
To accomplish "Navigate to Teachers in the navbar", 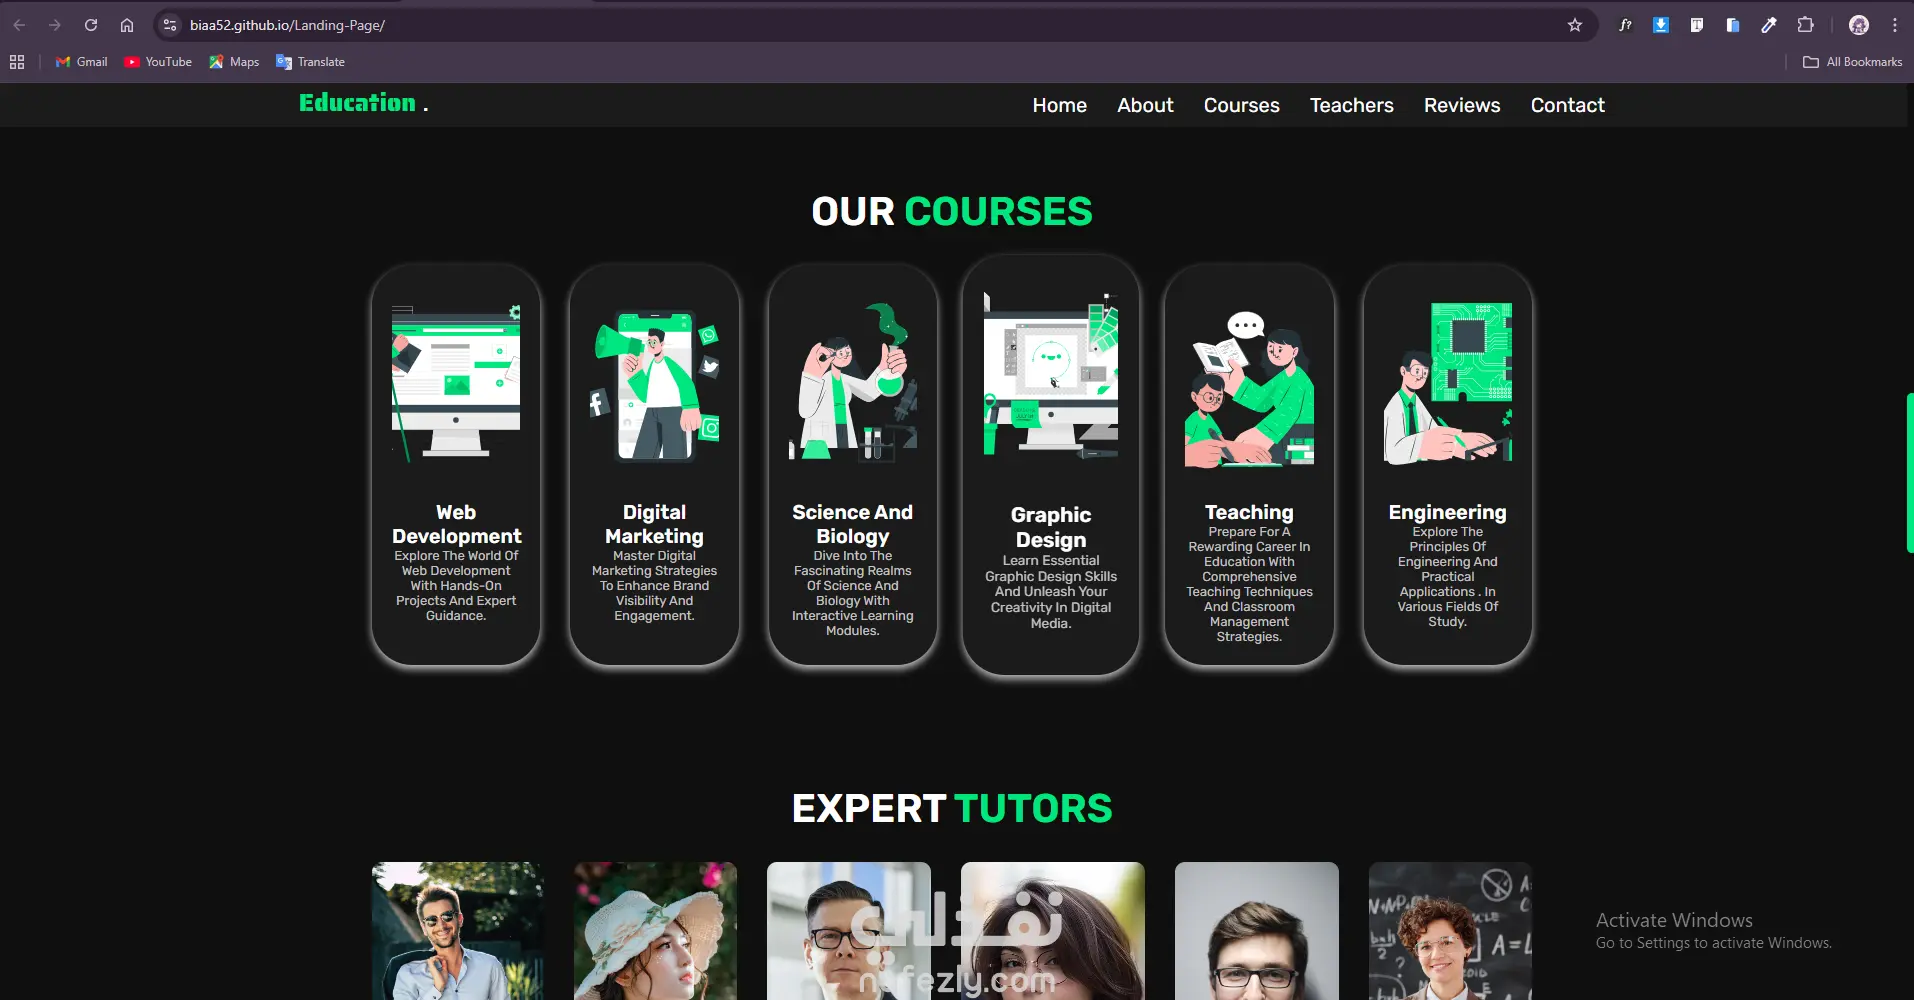I will click(1351, 105).
